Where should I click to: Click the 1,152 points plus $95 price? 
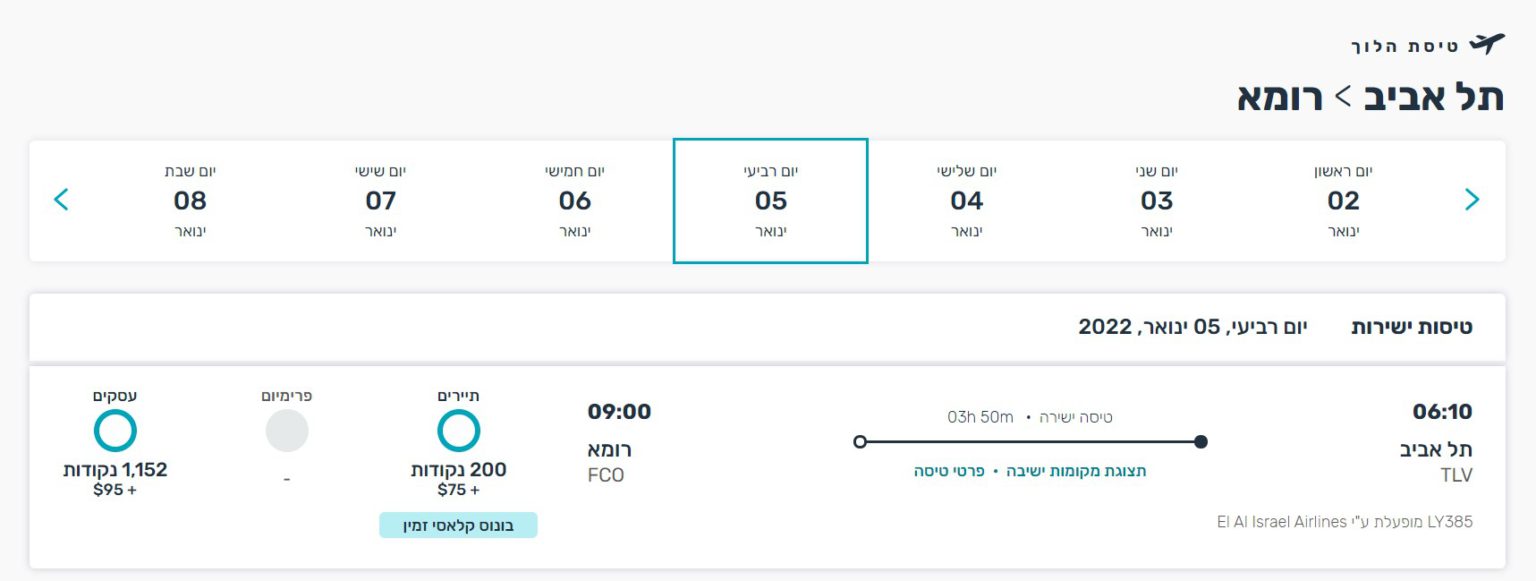coord(115,479)
